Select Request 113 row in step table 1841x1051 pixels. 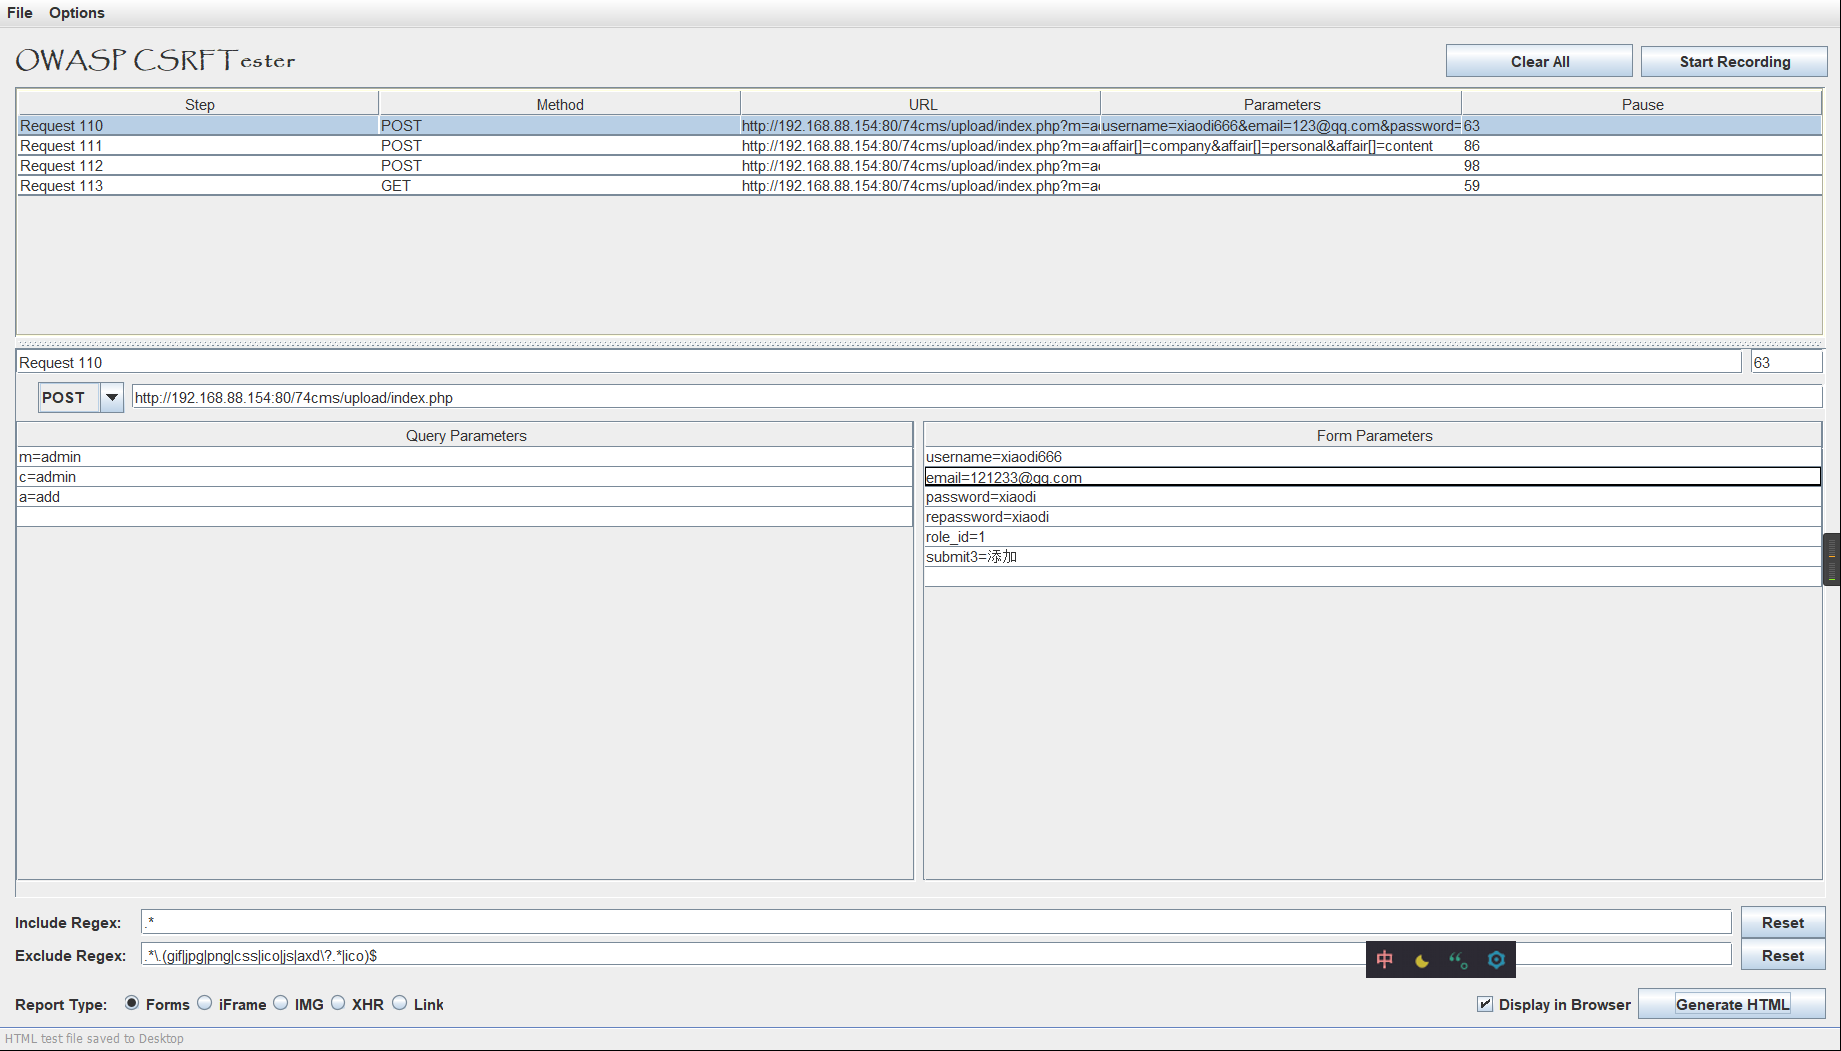pos(919,186)
